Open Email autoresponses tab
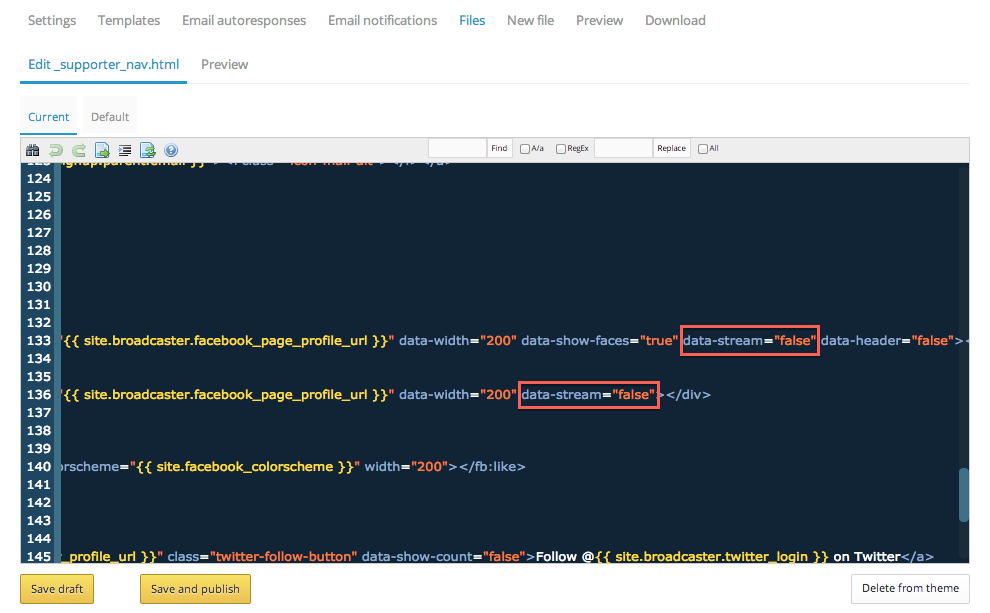990x613 pixels. tap(244, 21)
